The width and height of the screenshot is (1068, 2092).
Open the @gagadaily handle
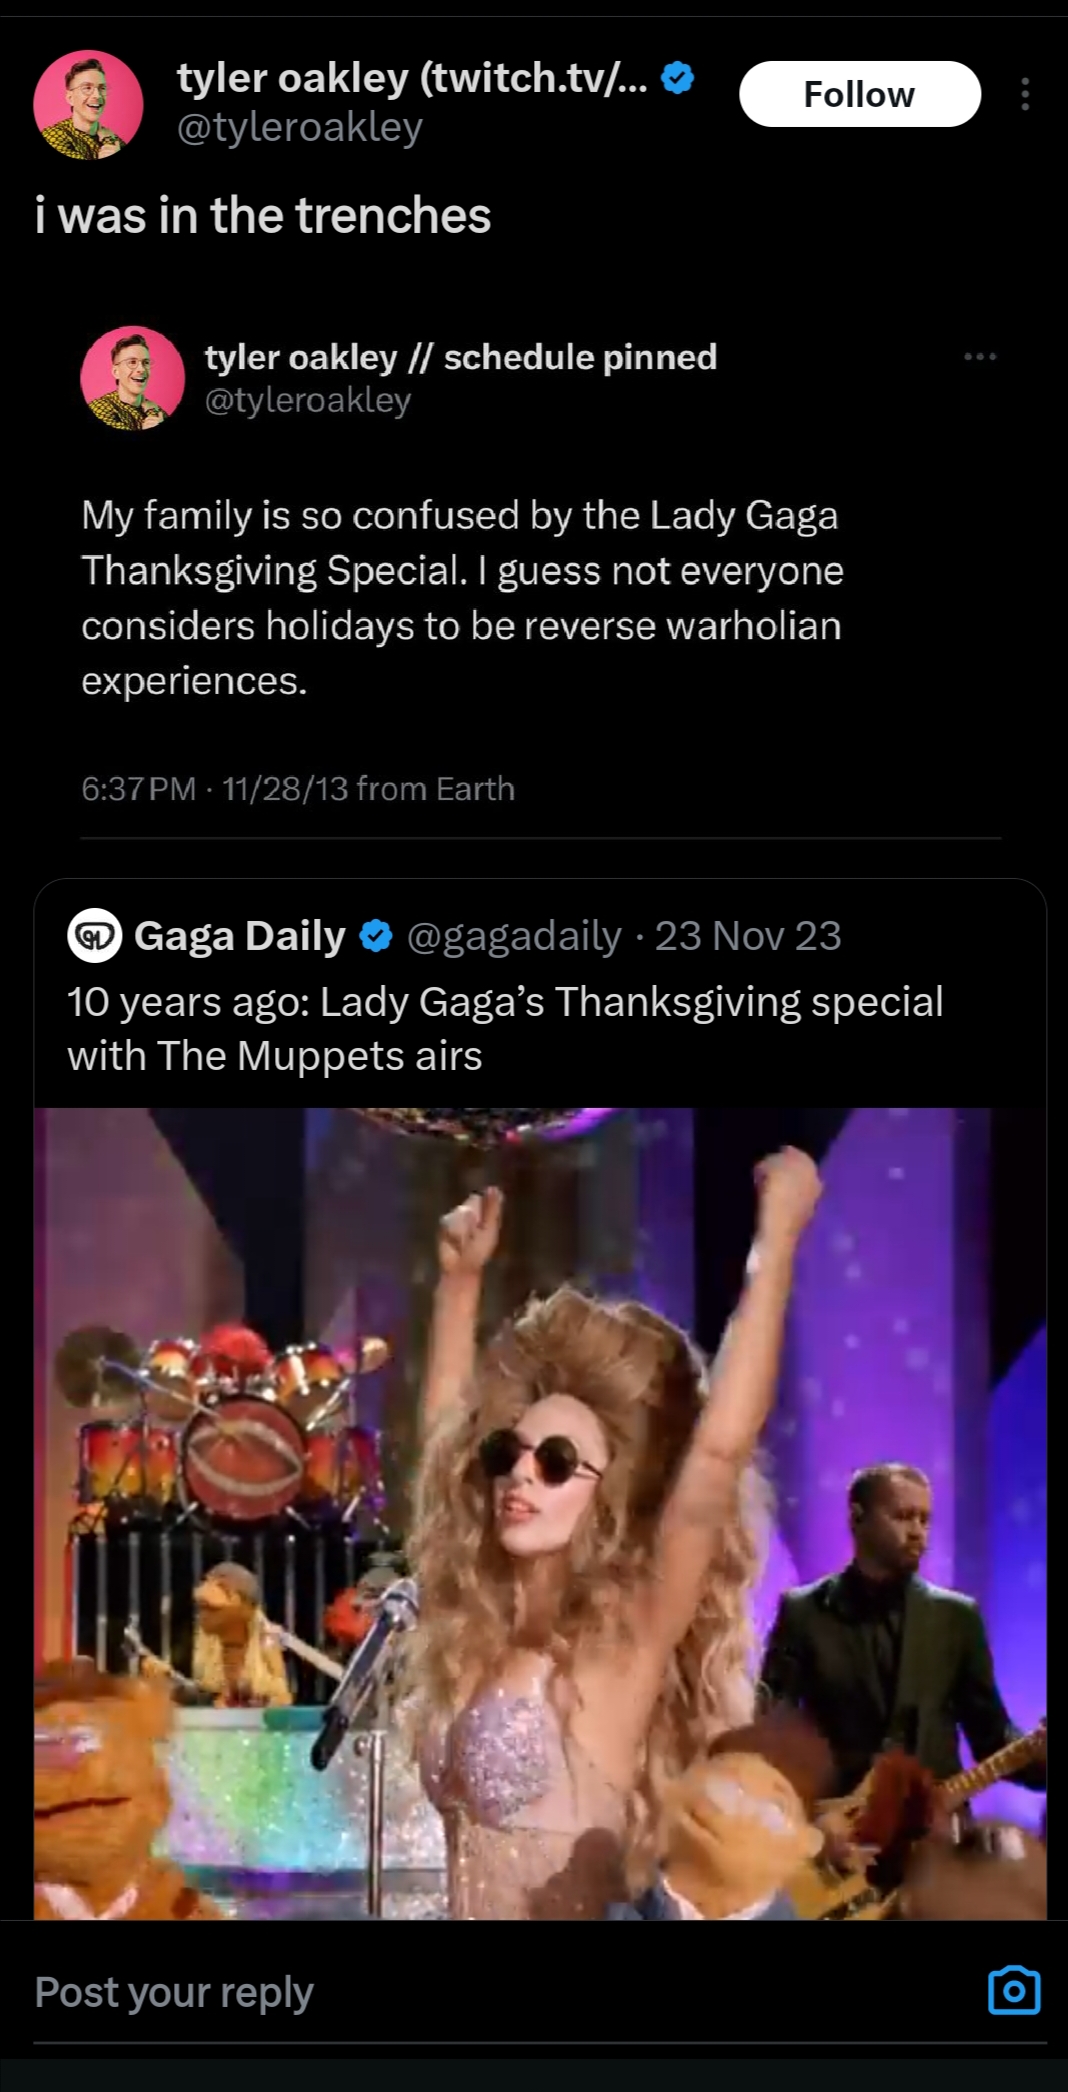pyautogui.click(x=514, y=936)
